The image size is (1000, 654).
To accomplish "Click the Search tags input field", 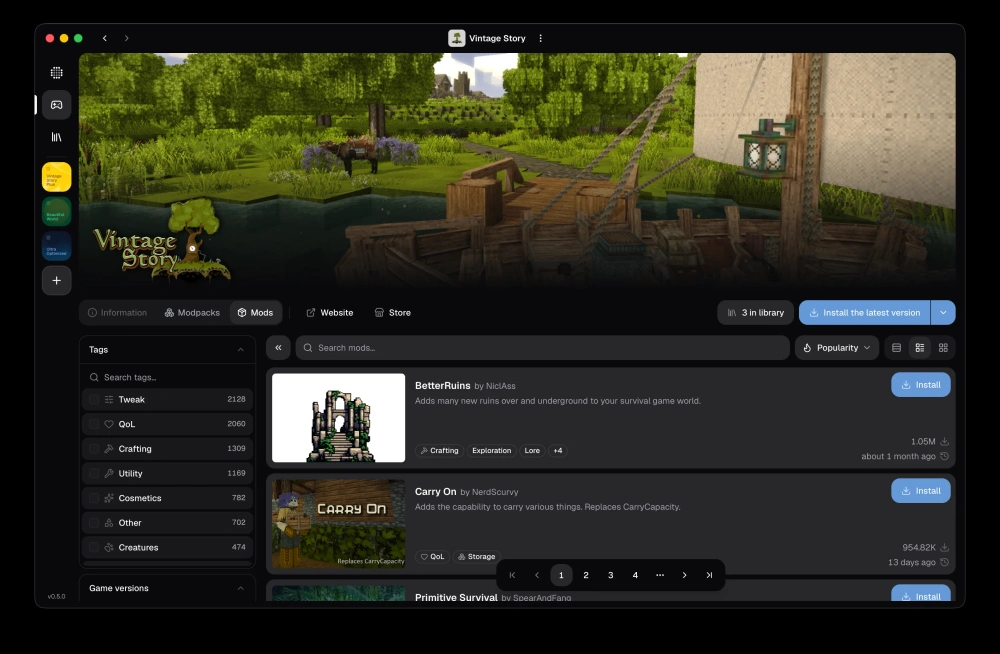I will point(168,377).
